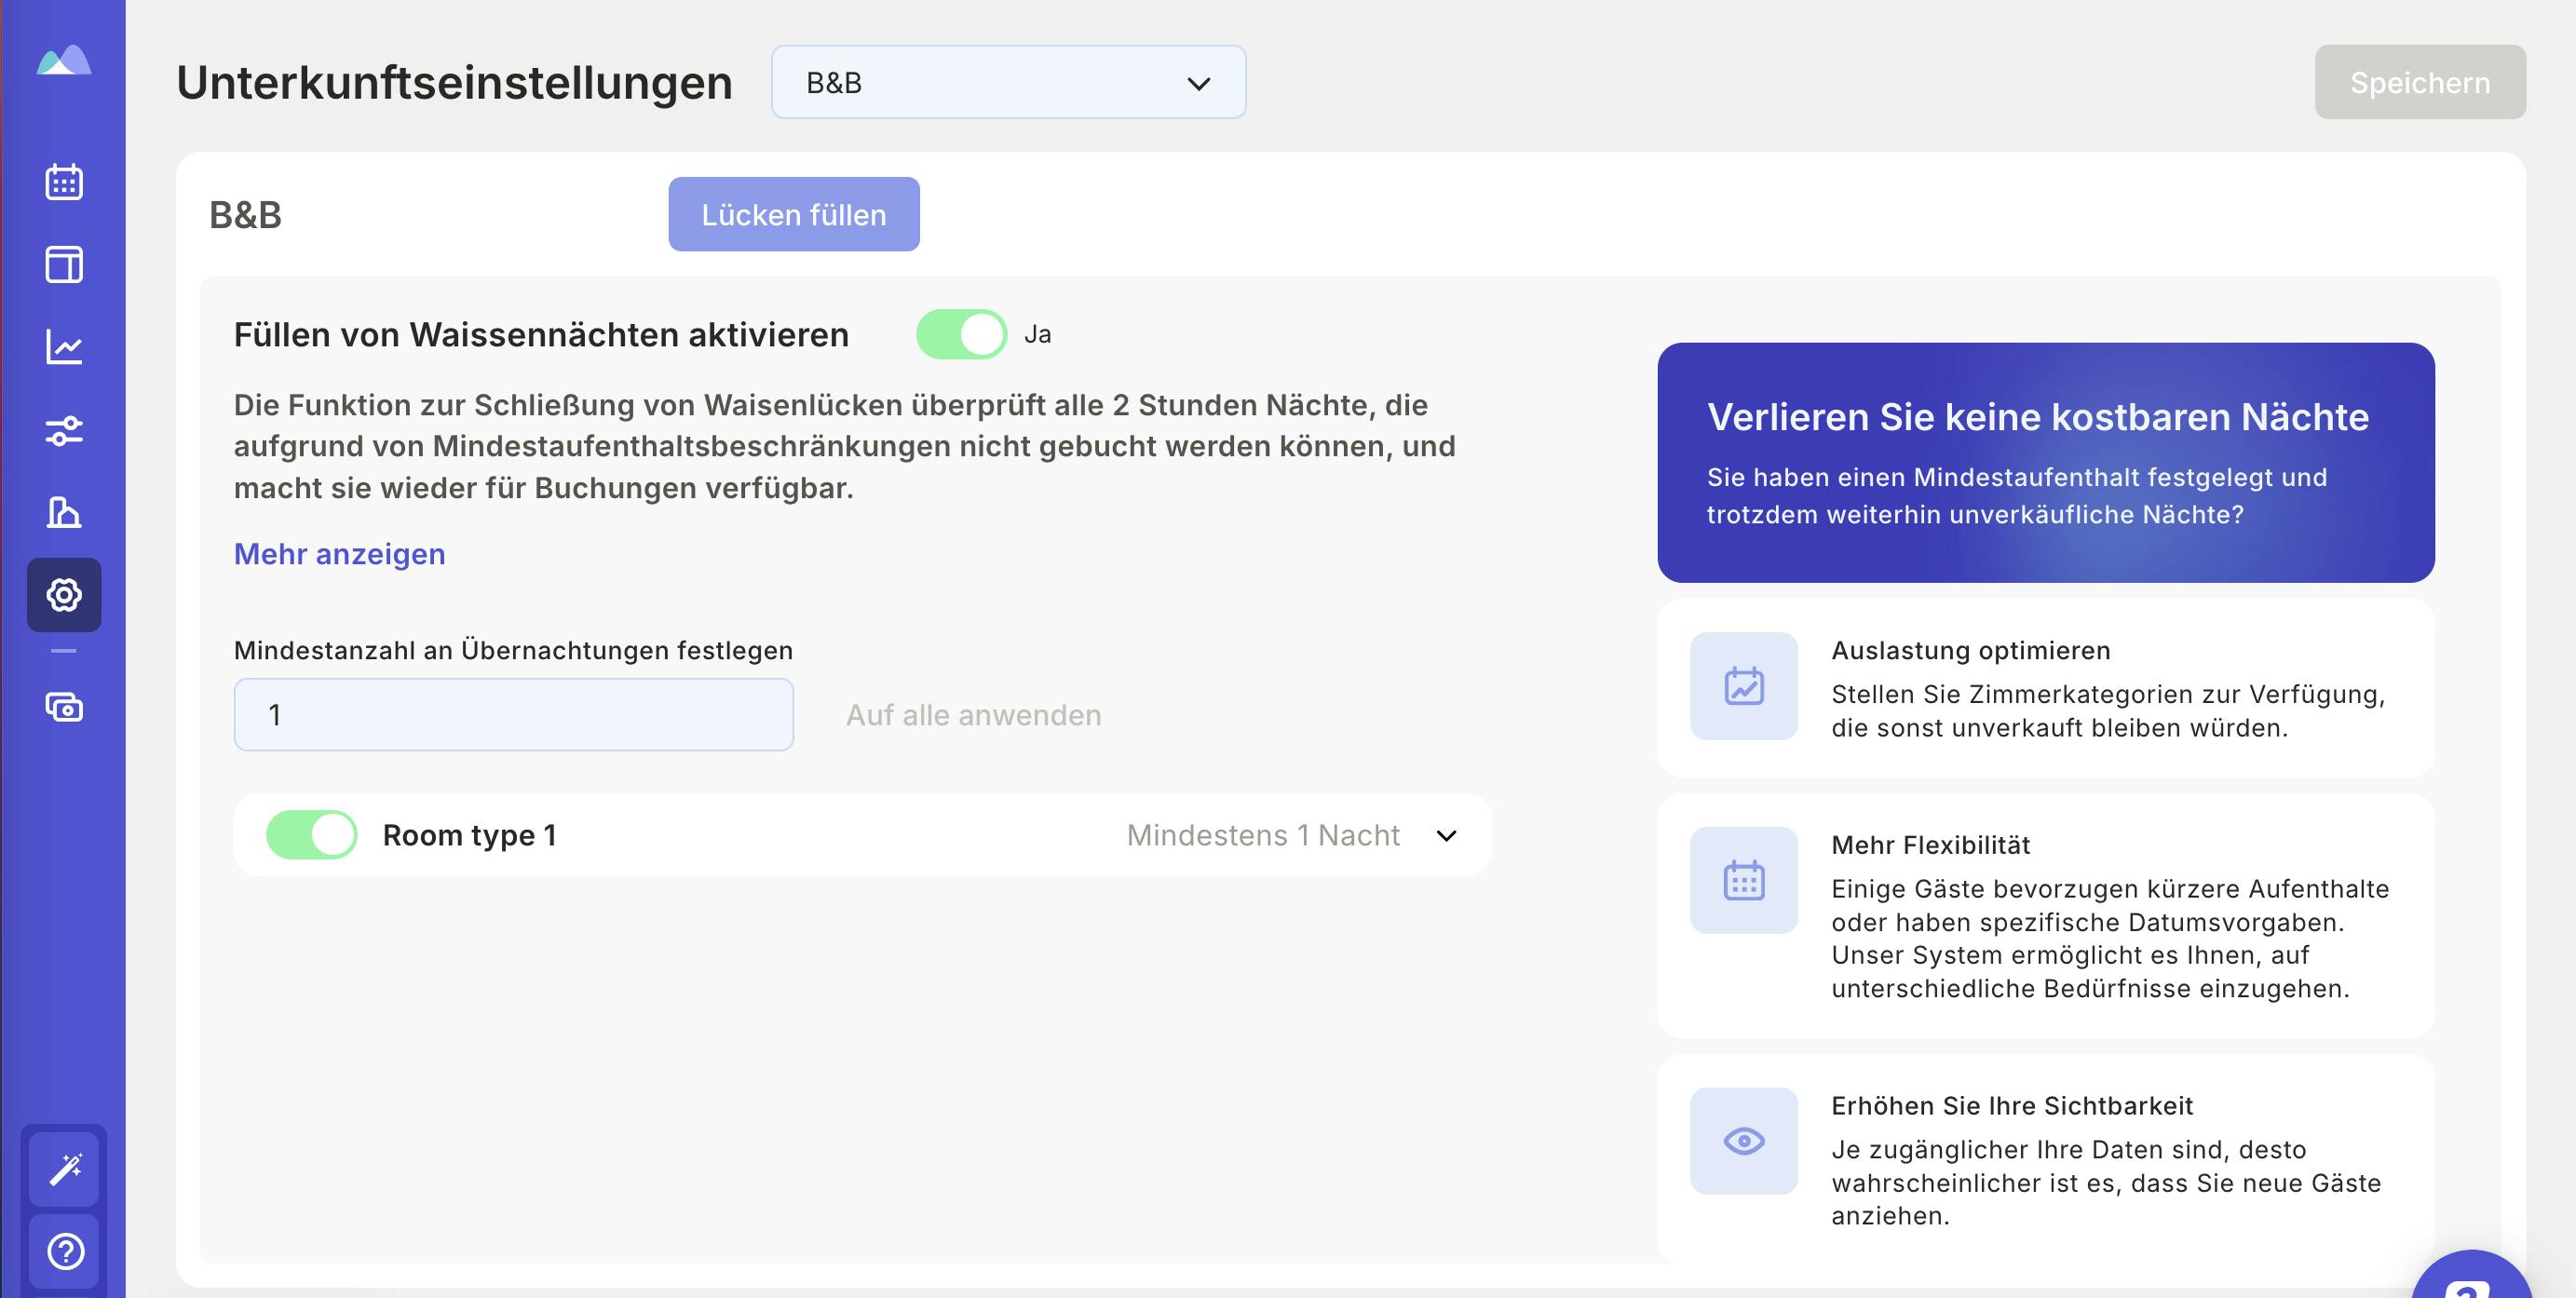Click the Sichtbarkeit eye icon
Viewport: 2576px width, 1298px height.
coord(1744,1141)
